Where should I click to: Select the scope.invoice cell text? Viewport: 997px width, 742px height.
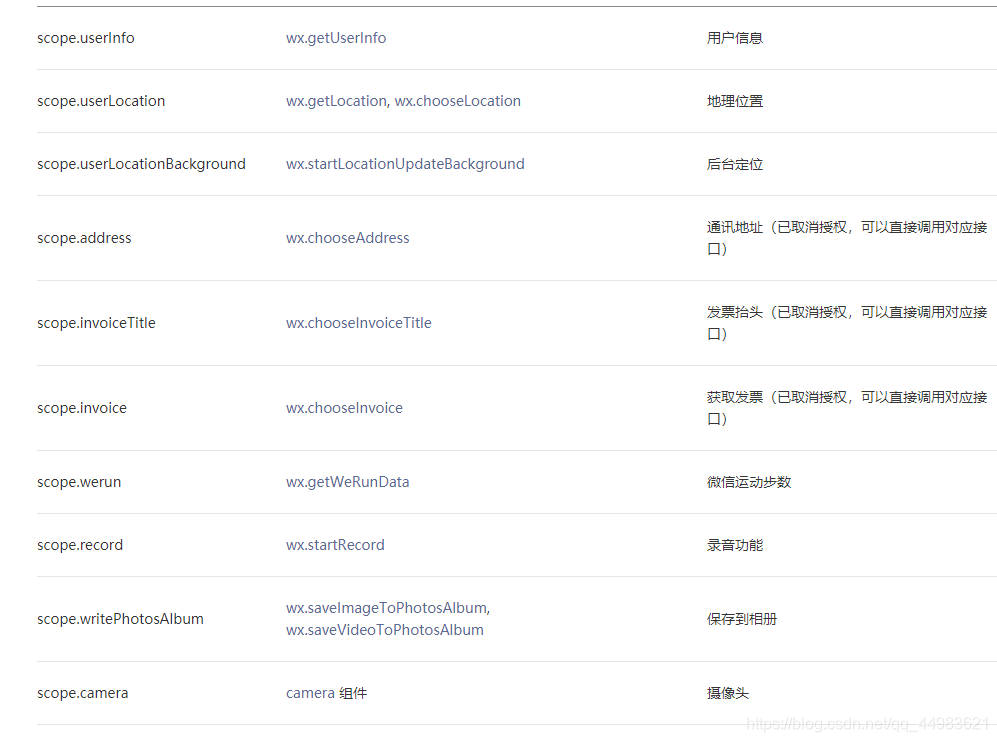[x=82, y=408]
